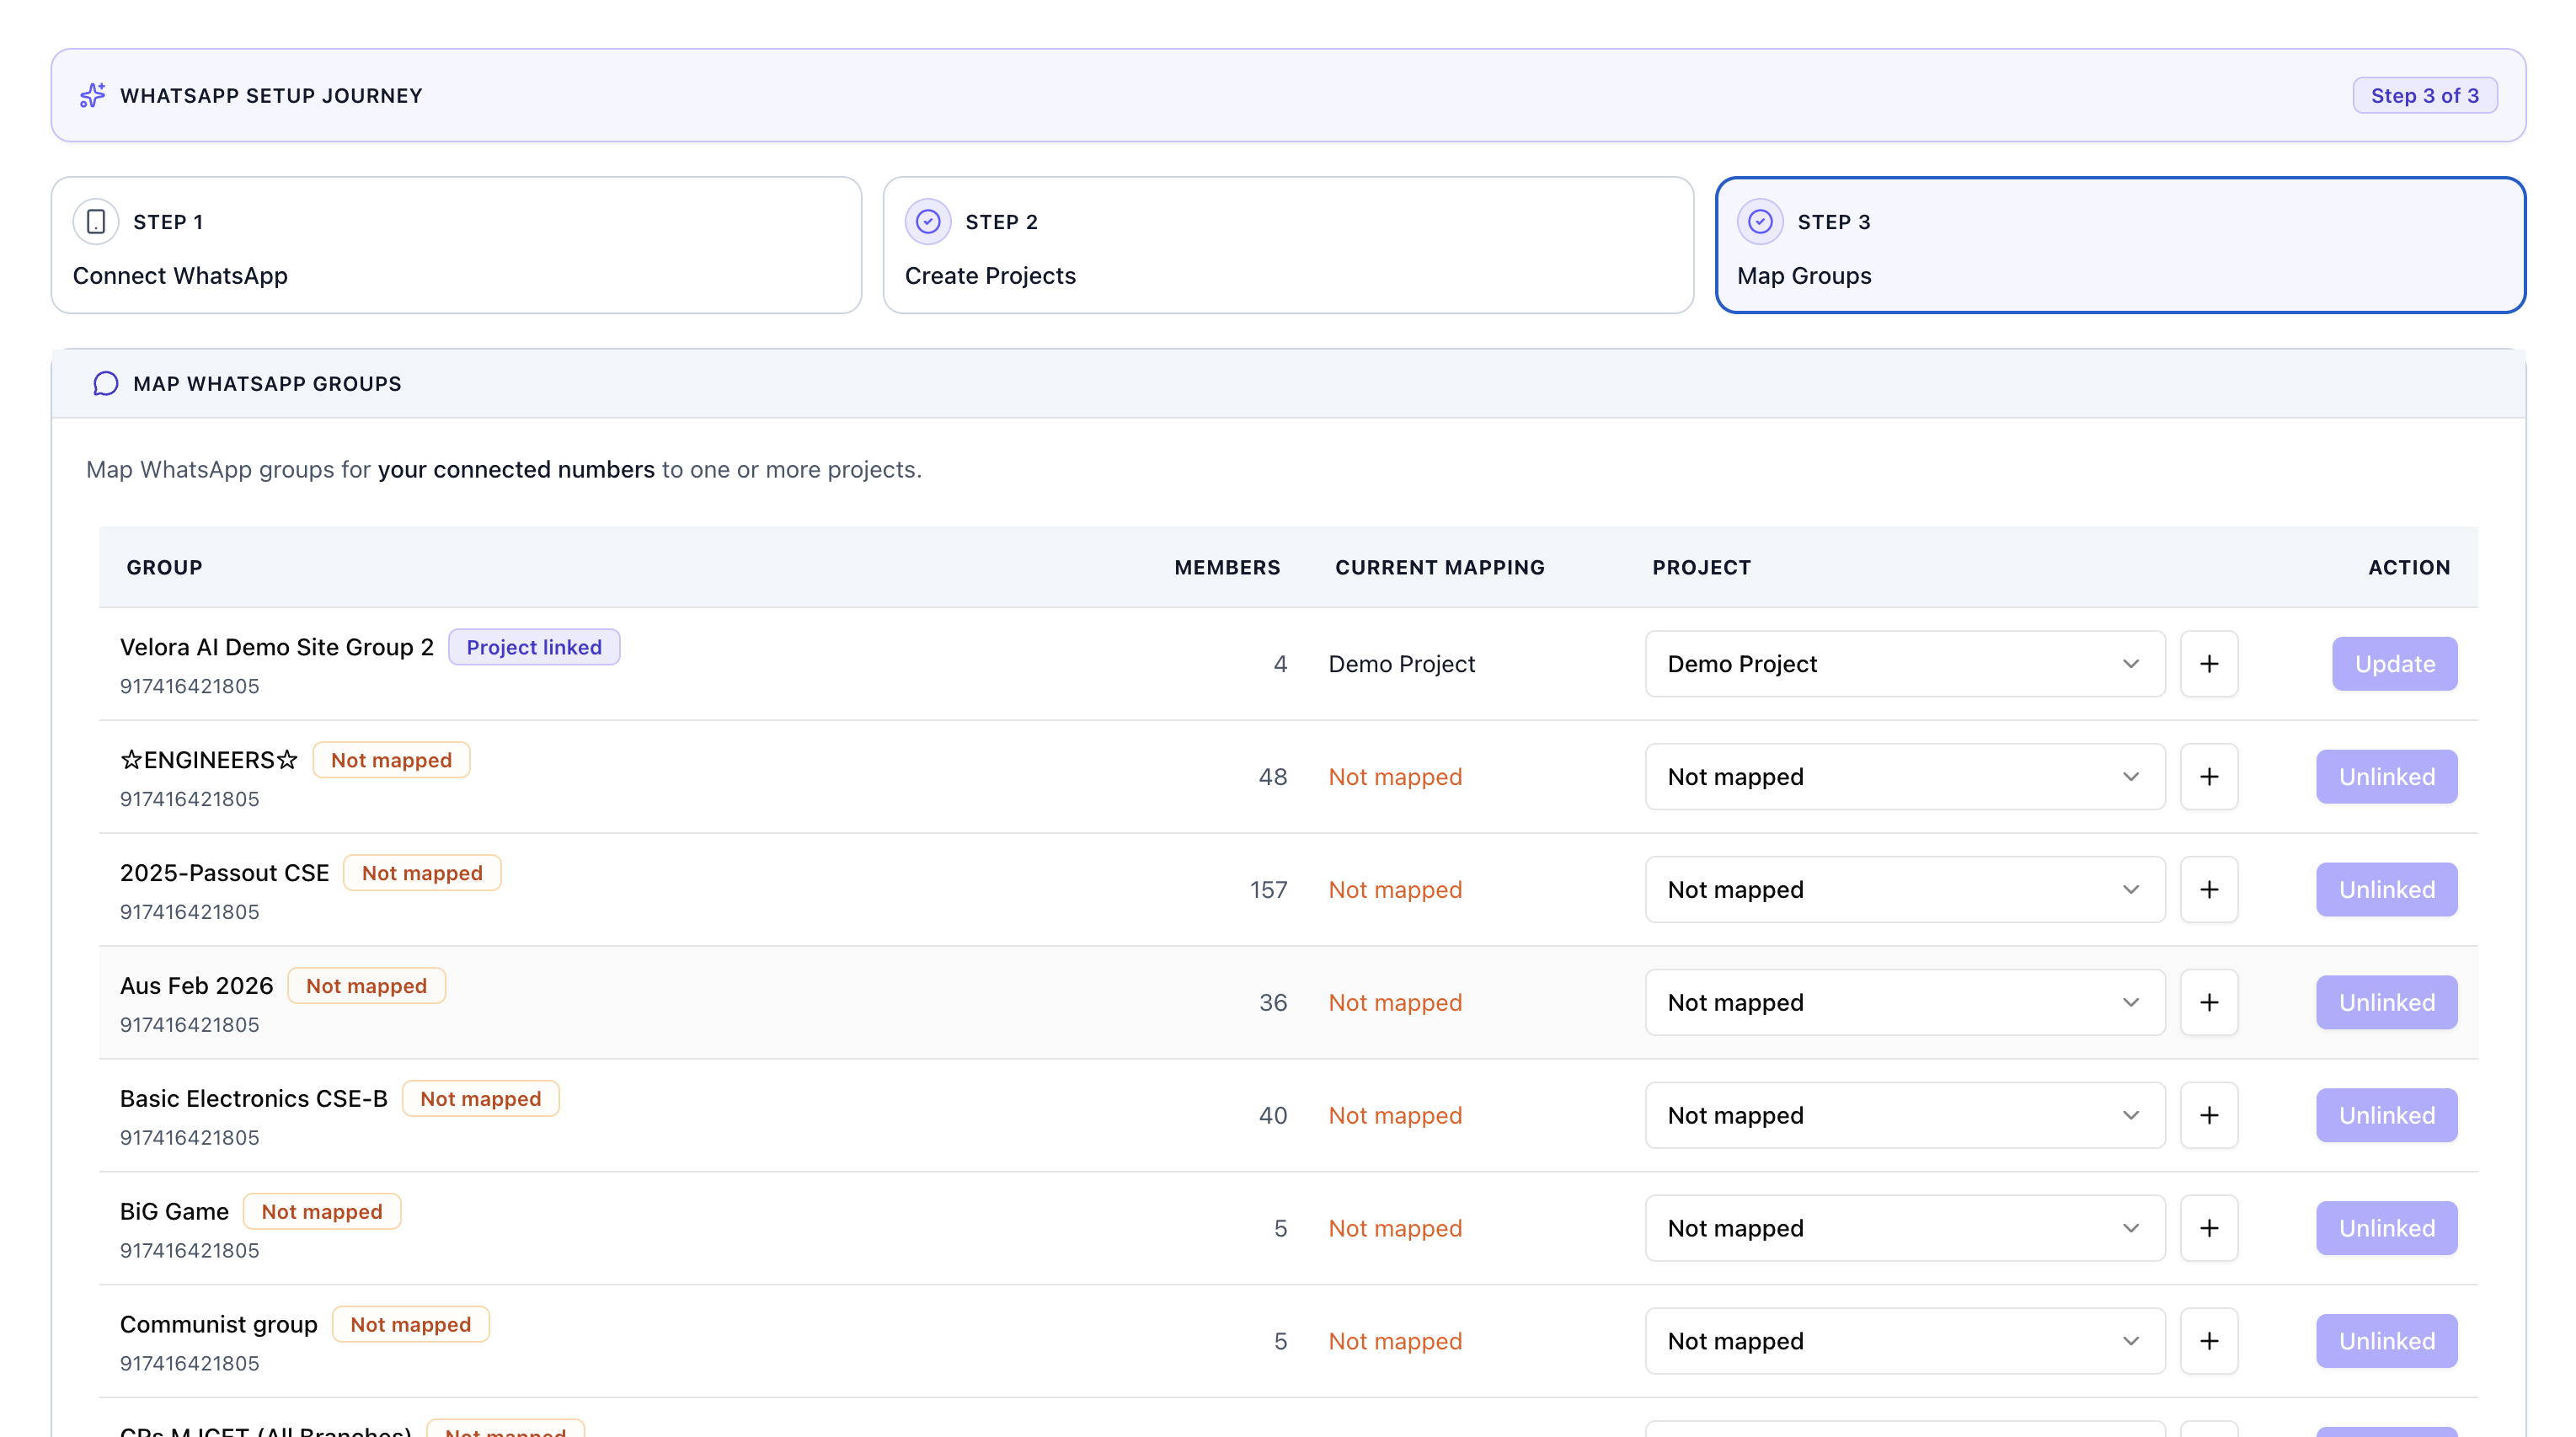The height and width of the screenshot is (1437, 2576).
Task: Add project with plus for Velora AI Demo
Action: [x=2209, y=664]
